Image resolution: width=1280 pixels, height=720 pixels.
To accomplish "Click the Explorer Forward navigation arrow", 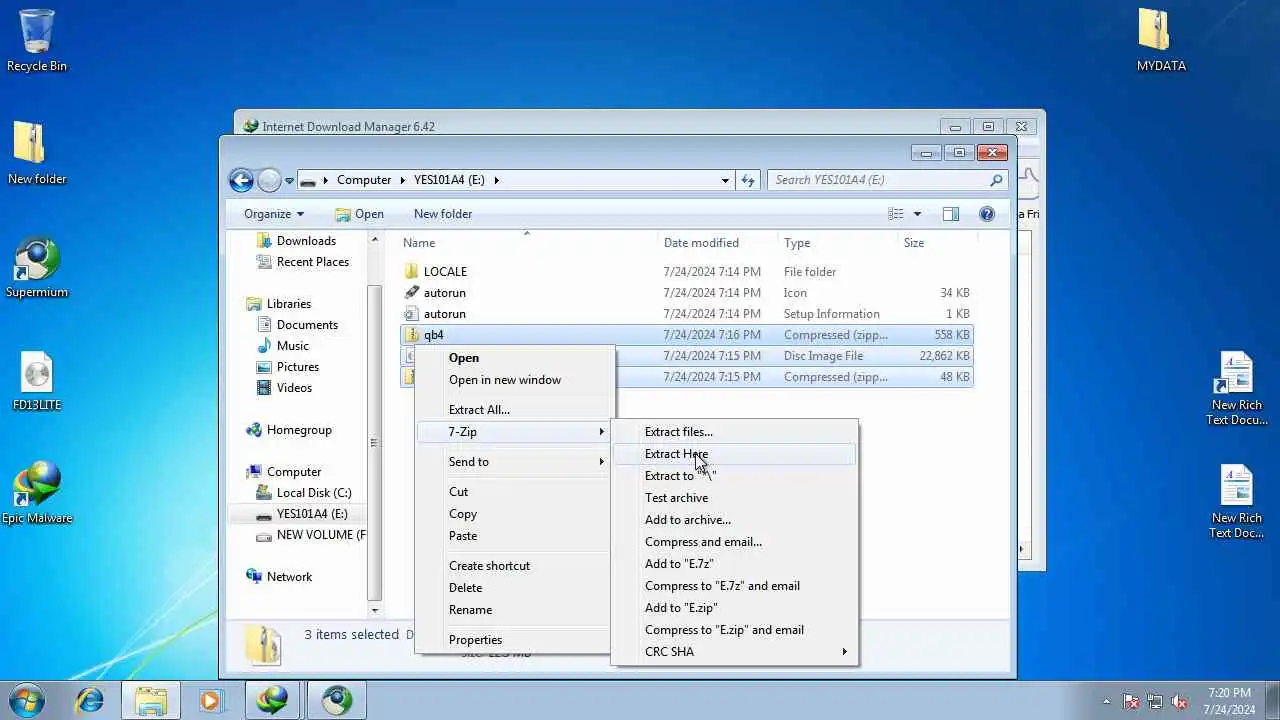I will (x=269, y=180).
